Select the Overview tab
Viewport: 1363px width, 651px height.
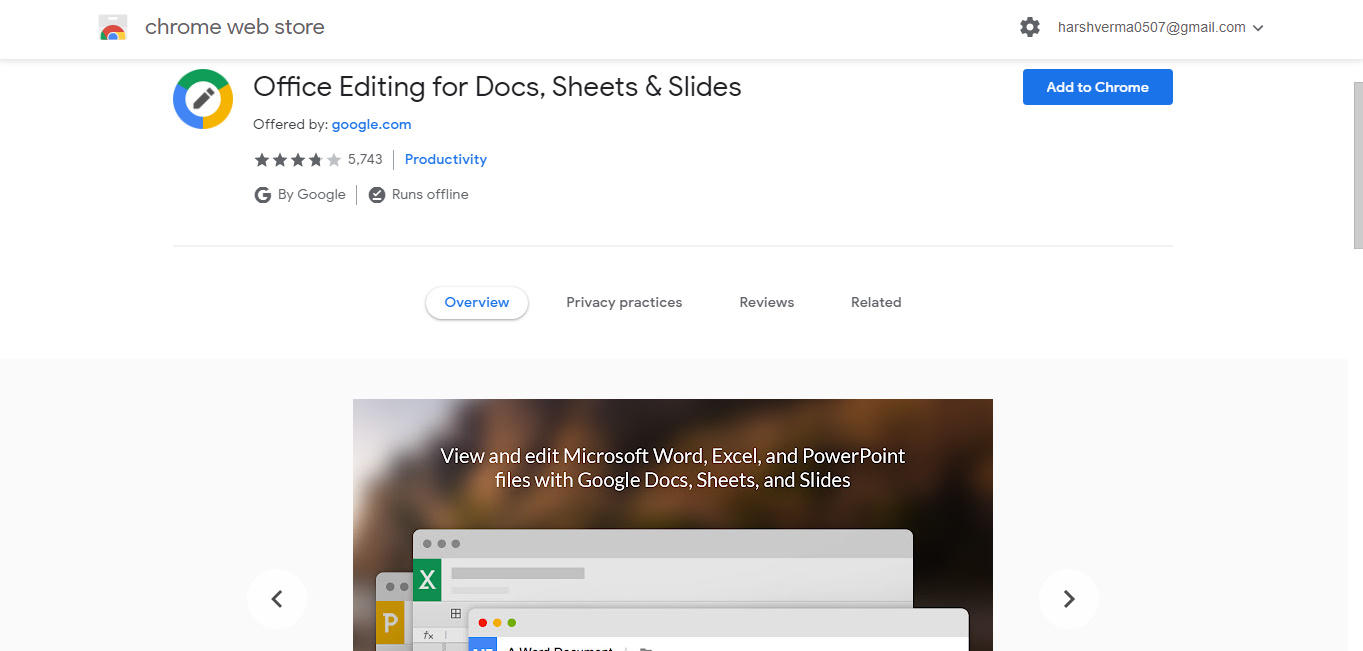coord(477,302)
